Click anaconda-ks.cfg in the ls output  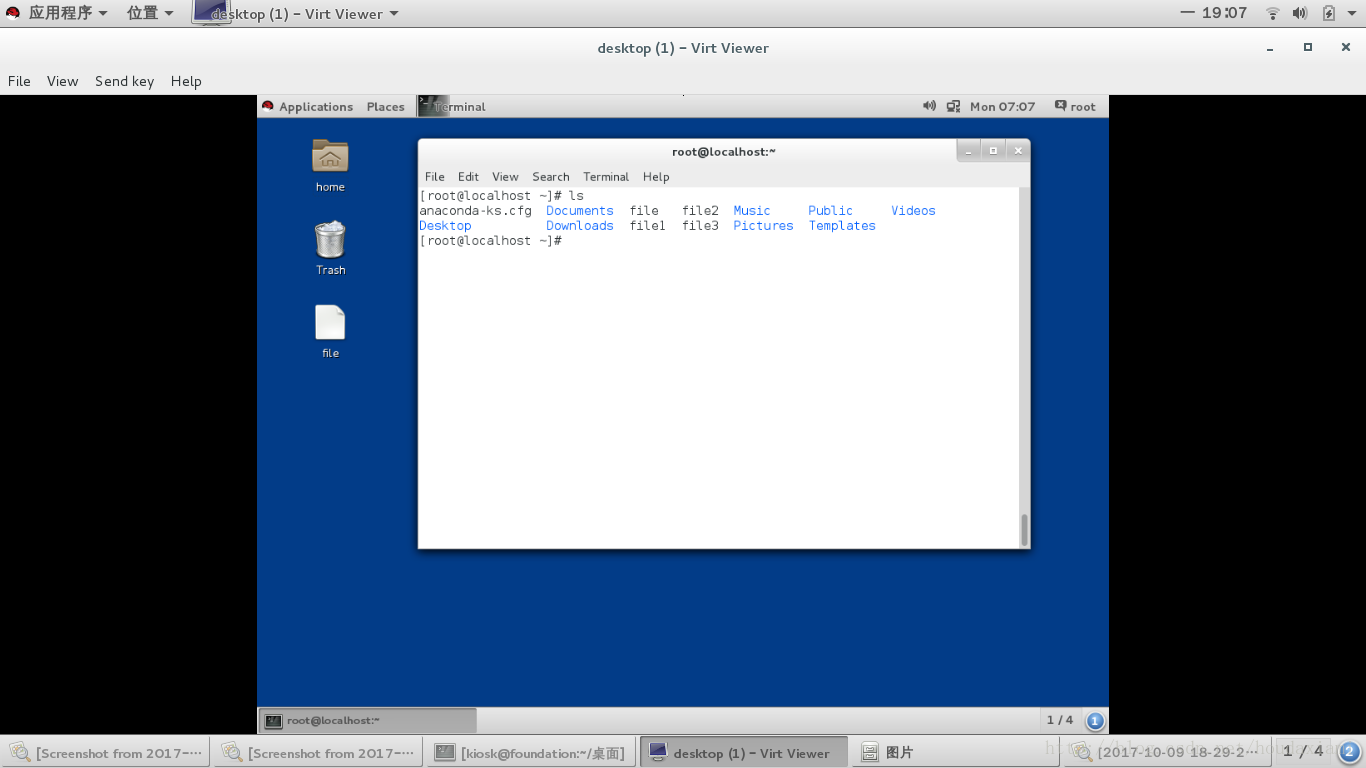click(x=475, y=211)
